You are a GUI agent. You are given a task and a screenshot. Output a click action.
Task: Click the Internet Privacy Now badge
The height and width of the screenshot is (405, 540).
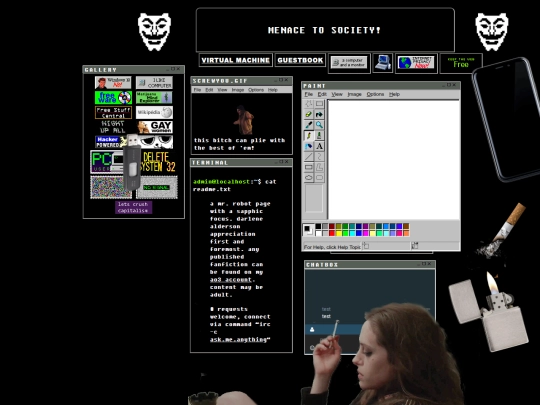[416, 63]
